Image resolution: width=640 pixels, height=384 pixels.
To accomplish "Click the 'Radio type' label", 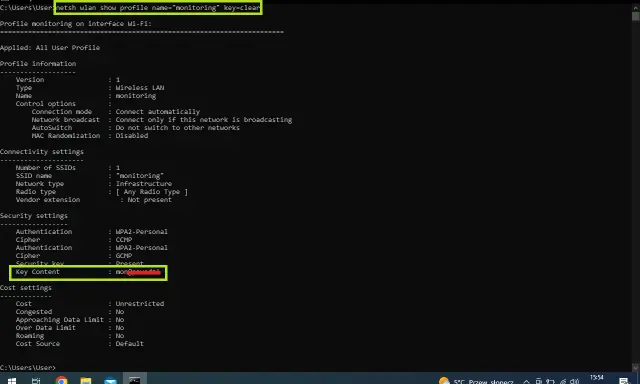I will tap(36, 192).
